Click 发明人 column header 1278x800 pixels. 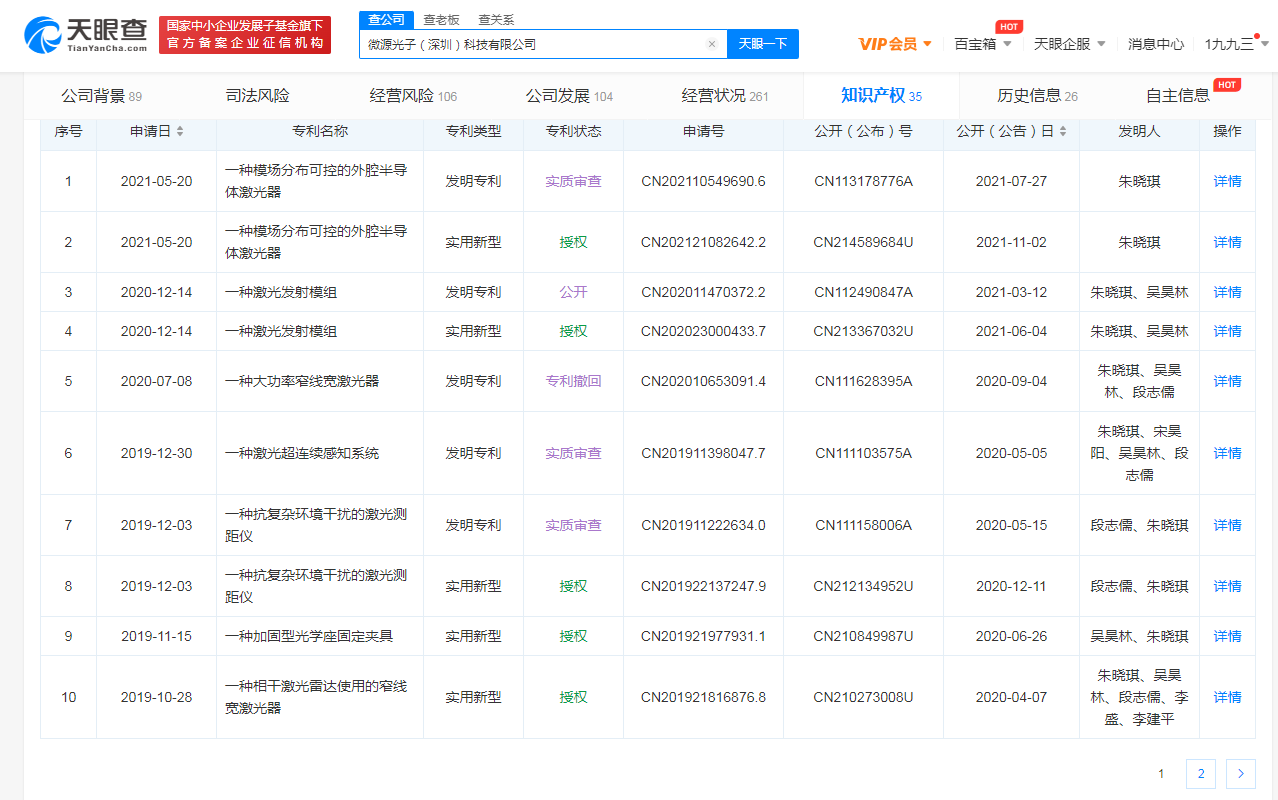(x=1139, y=131)
